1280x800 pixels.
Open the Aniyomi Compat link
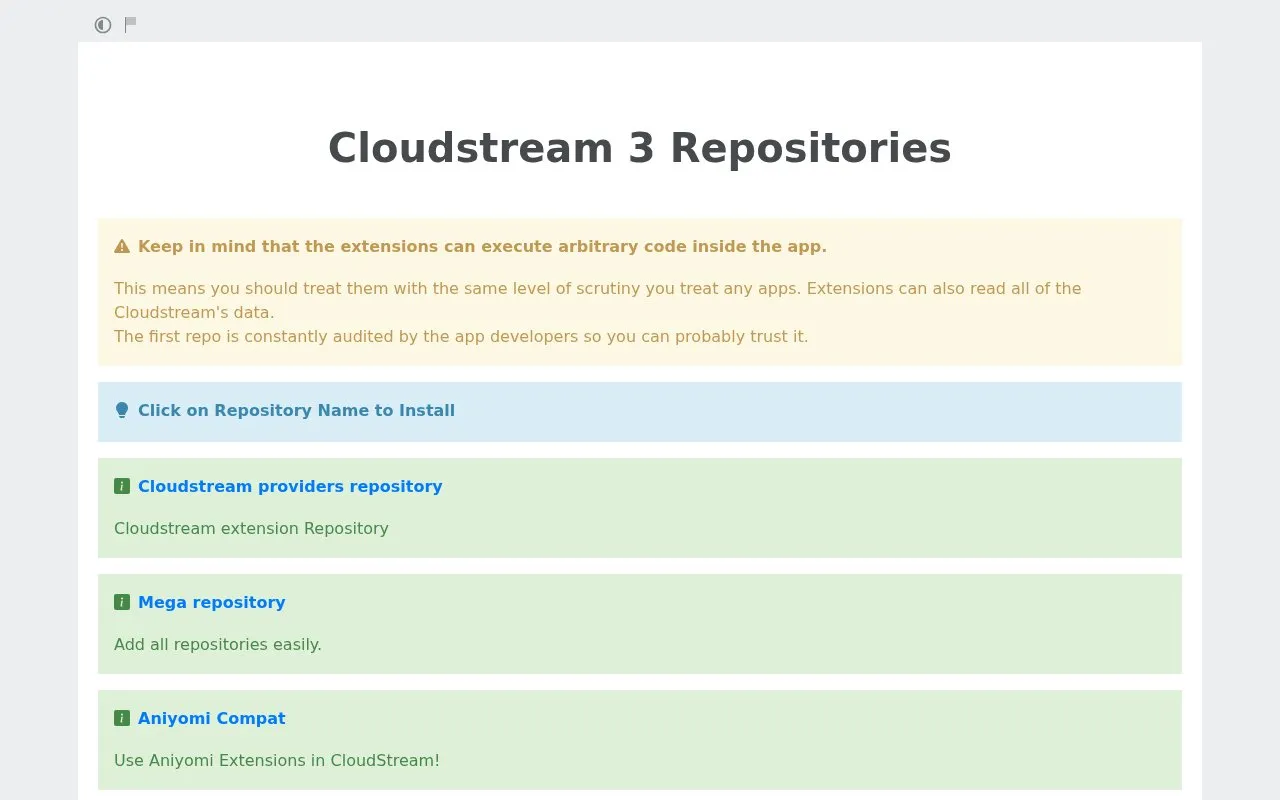(212, 718)
